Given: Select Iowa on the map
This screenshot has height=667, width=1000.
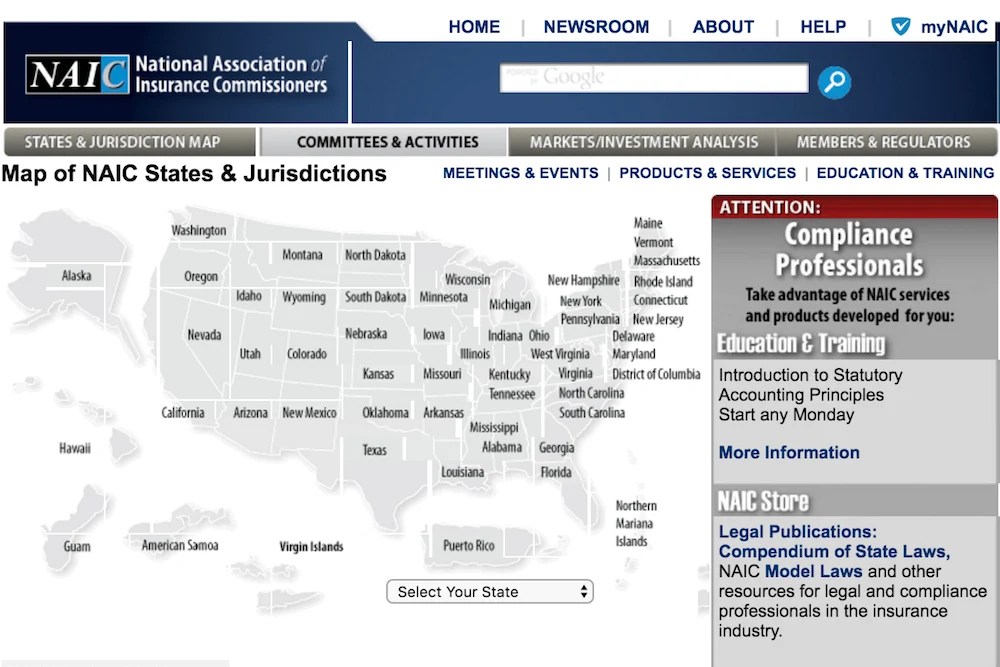Looking at the screenshot, I should point(434,334).
